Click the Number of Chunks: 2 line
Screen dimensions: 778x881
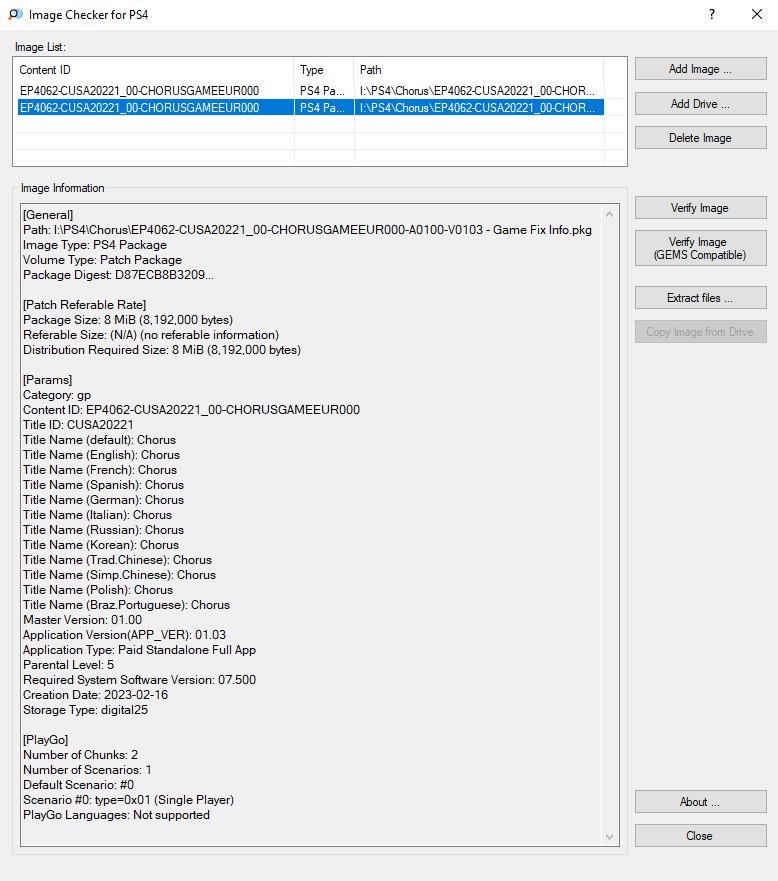tap(80, 755)
